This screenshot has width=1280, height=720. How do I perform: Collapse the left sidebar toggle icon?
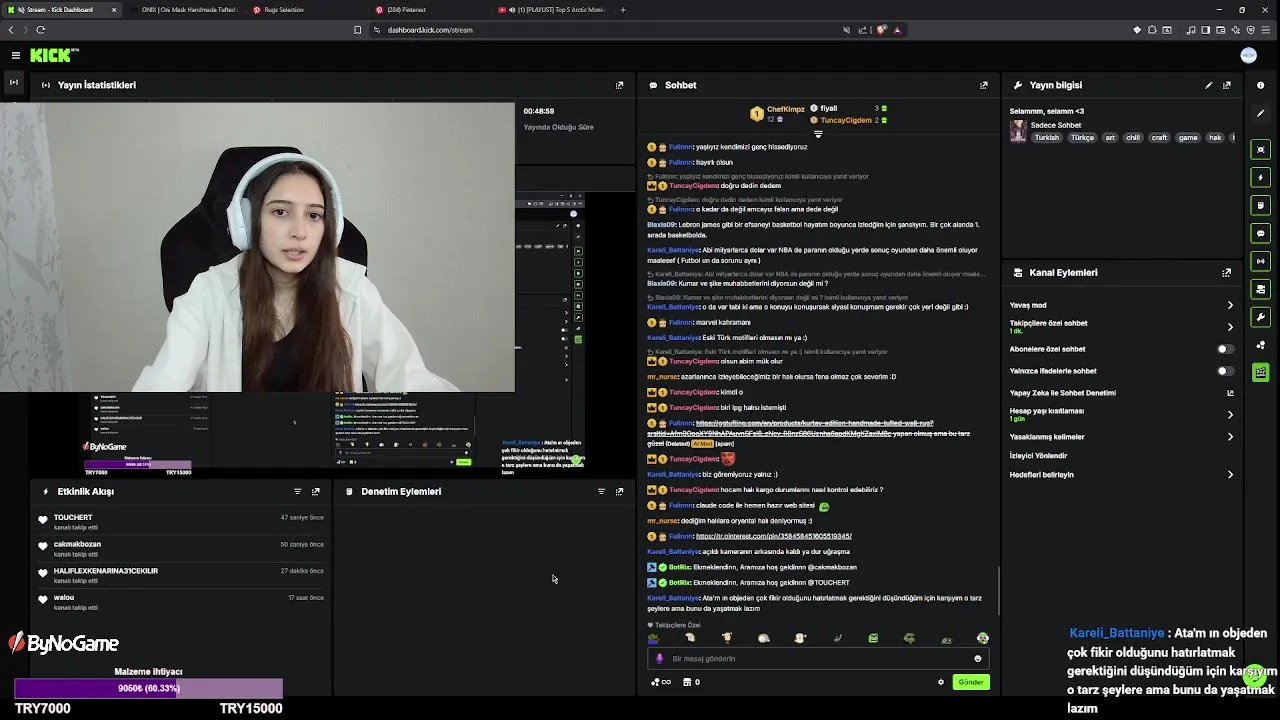14,81
